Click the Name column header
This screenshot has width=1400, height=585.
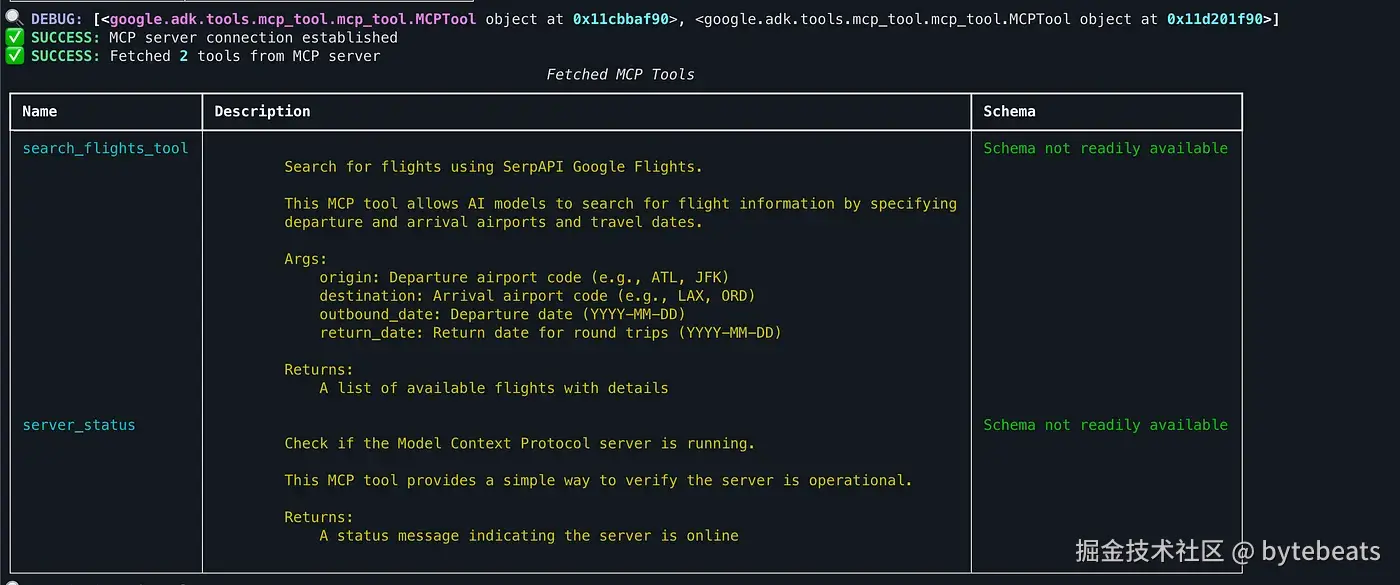click(x=40, y=111)
